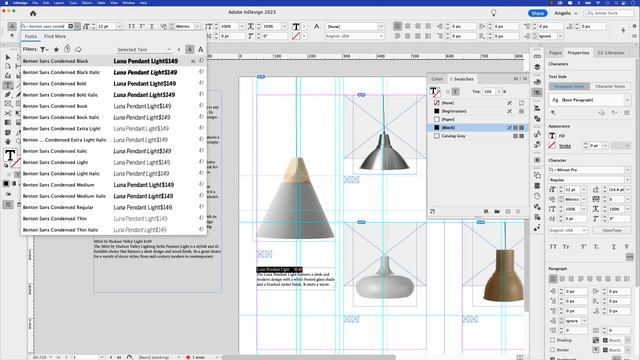
Task: Open the lightbulb Discover icon
Action: point(493,13)
